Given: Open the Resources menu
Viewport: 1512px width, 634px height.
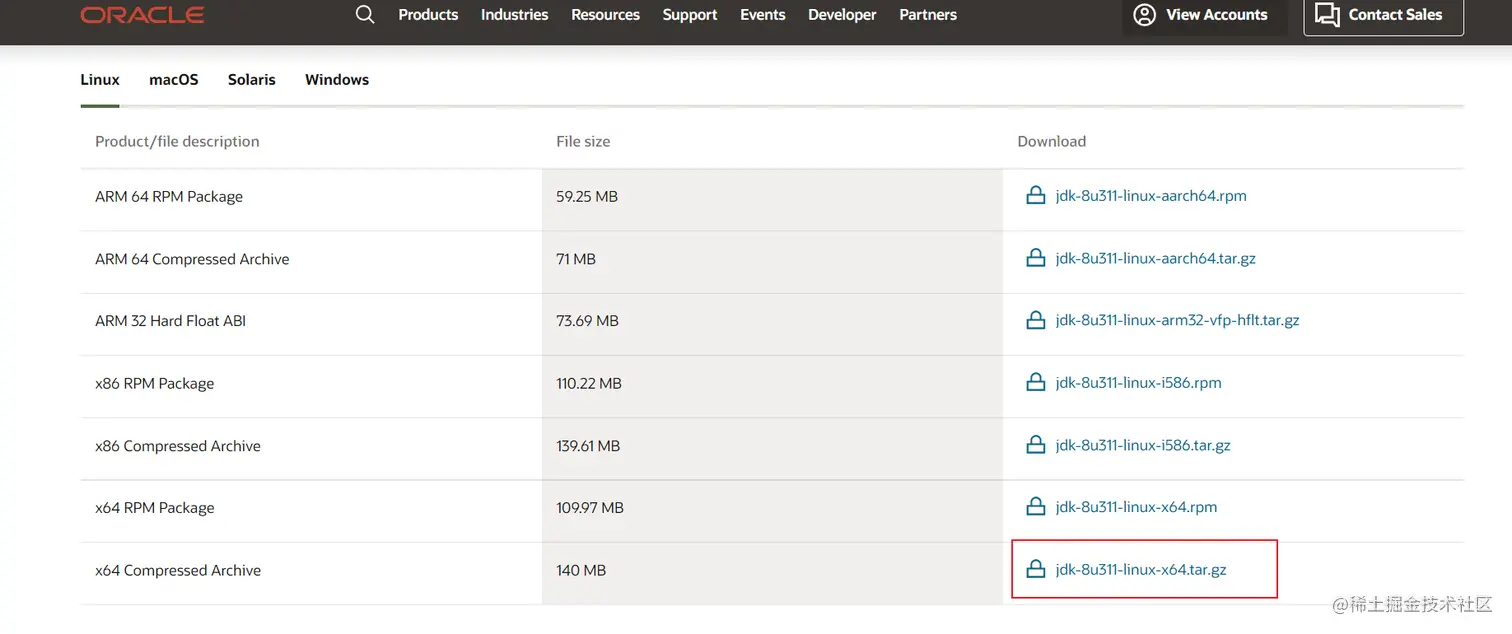Looking at the screenshot, I should pos(605,15).
